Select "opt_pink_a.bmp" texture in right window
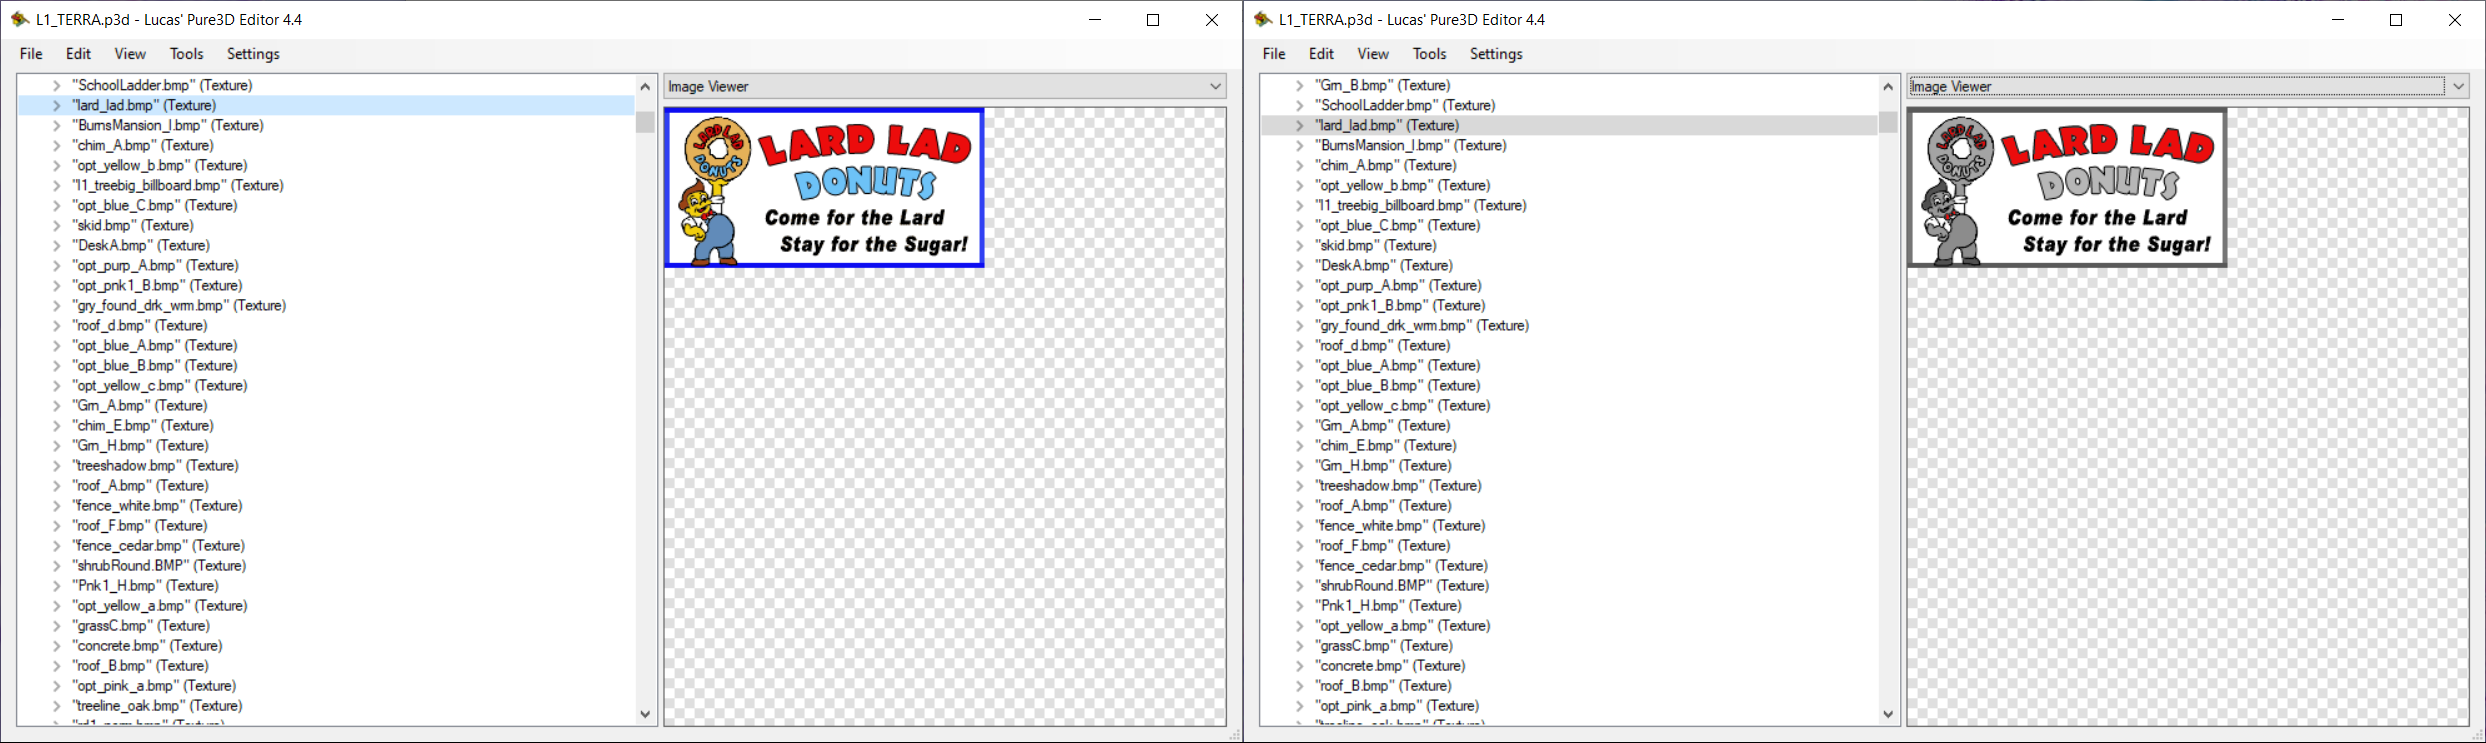 1398,705
